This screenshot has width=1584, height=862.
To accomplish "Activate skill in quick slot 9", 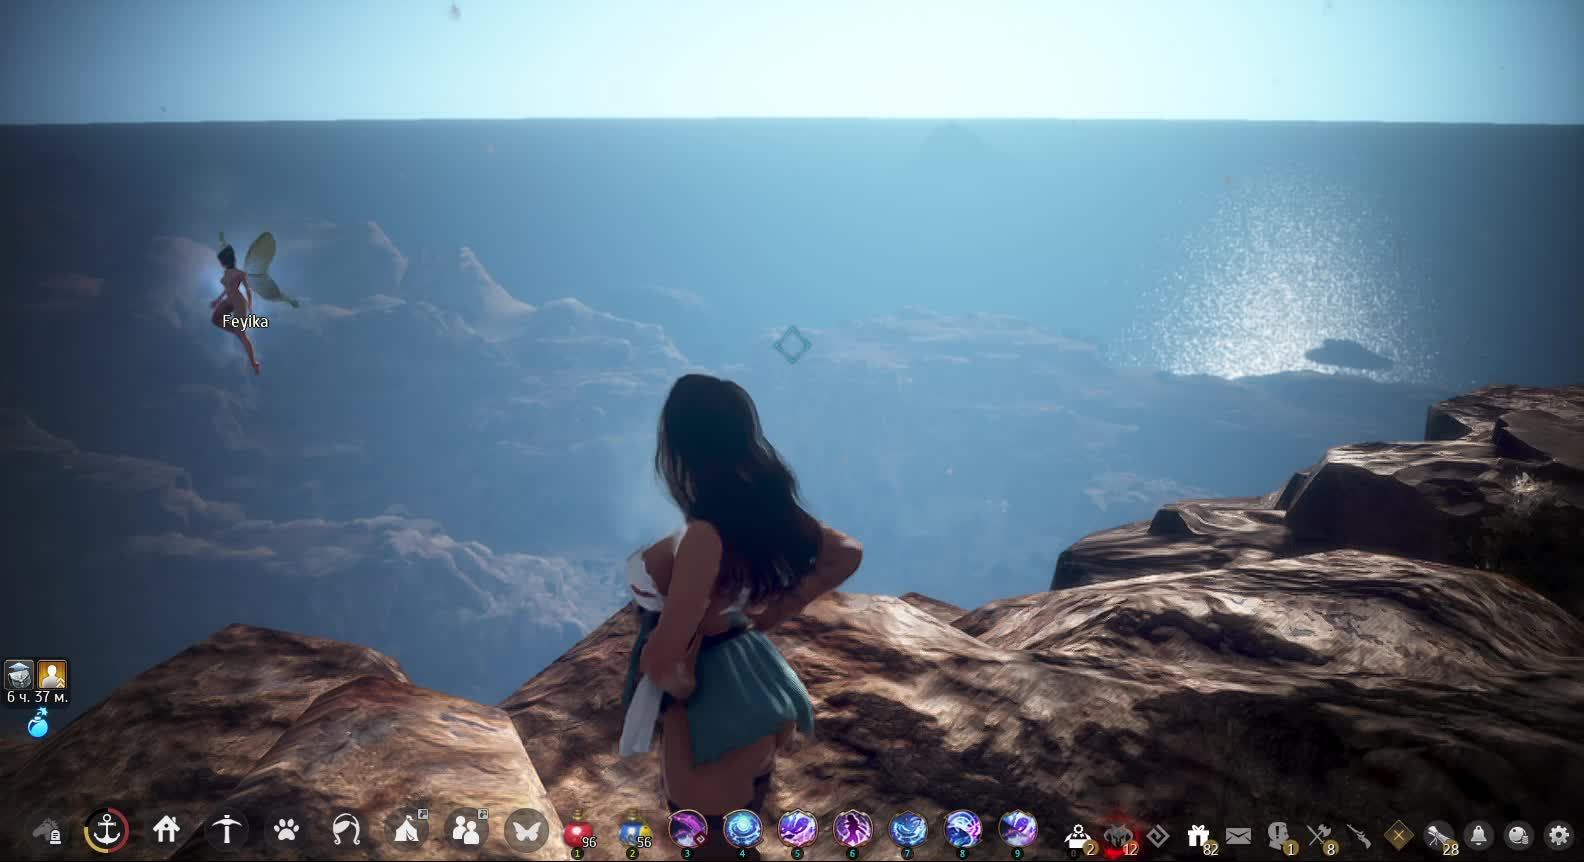I will (x=1017, y=830).
